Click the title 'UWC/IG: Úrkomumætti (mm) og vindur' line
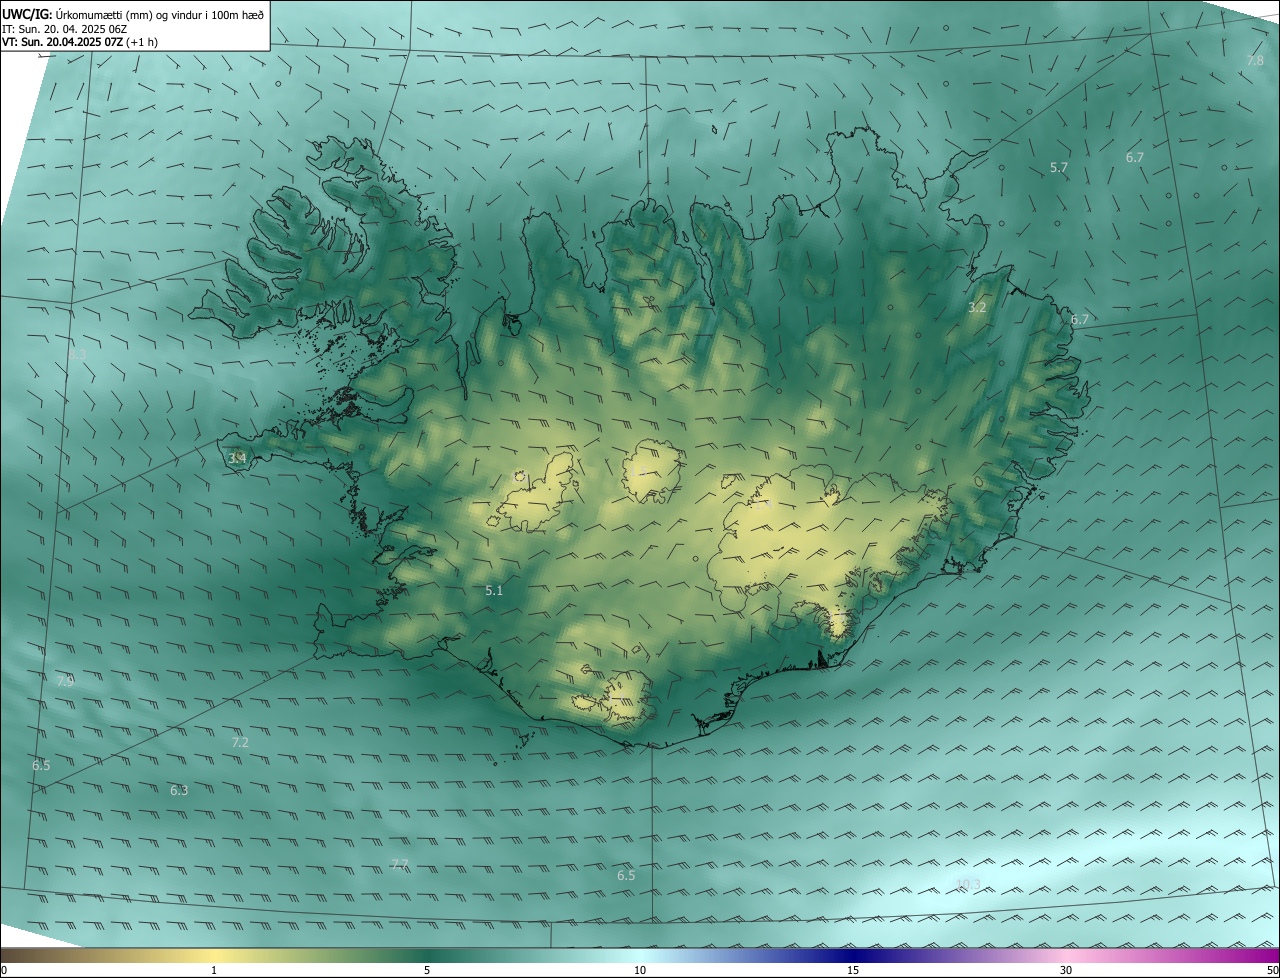 (133, 14)
